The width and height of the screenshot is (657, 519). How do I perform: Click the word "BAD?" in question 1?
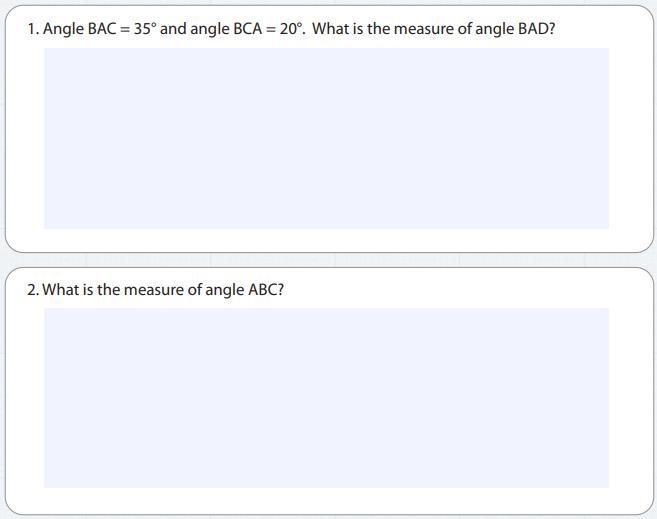[x=537, y=29]
